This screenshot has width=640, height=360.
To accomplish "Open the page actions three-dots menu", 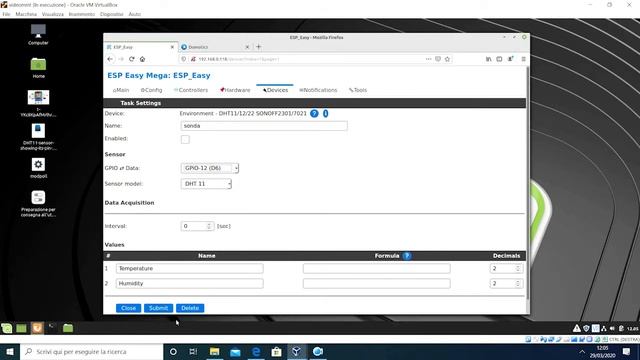I will click(428, 59).
